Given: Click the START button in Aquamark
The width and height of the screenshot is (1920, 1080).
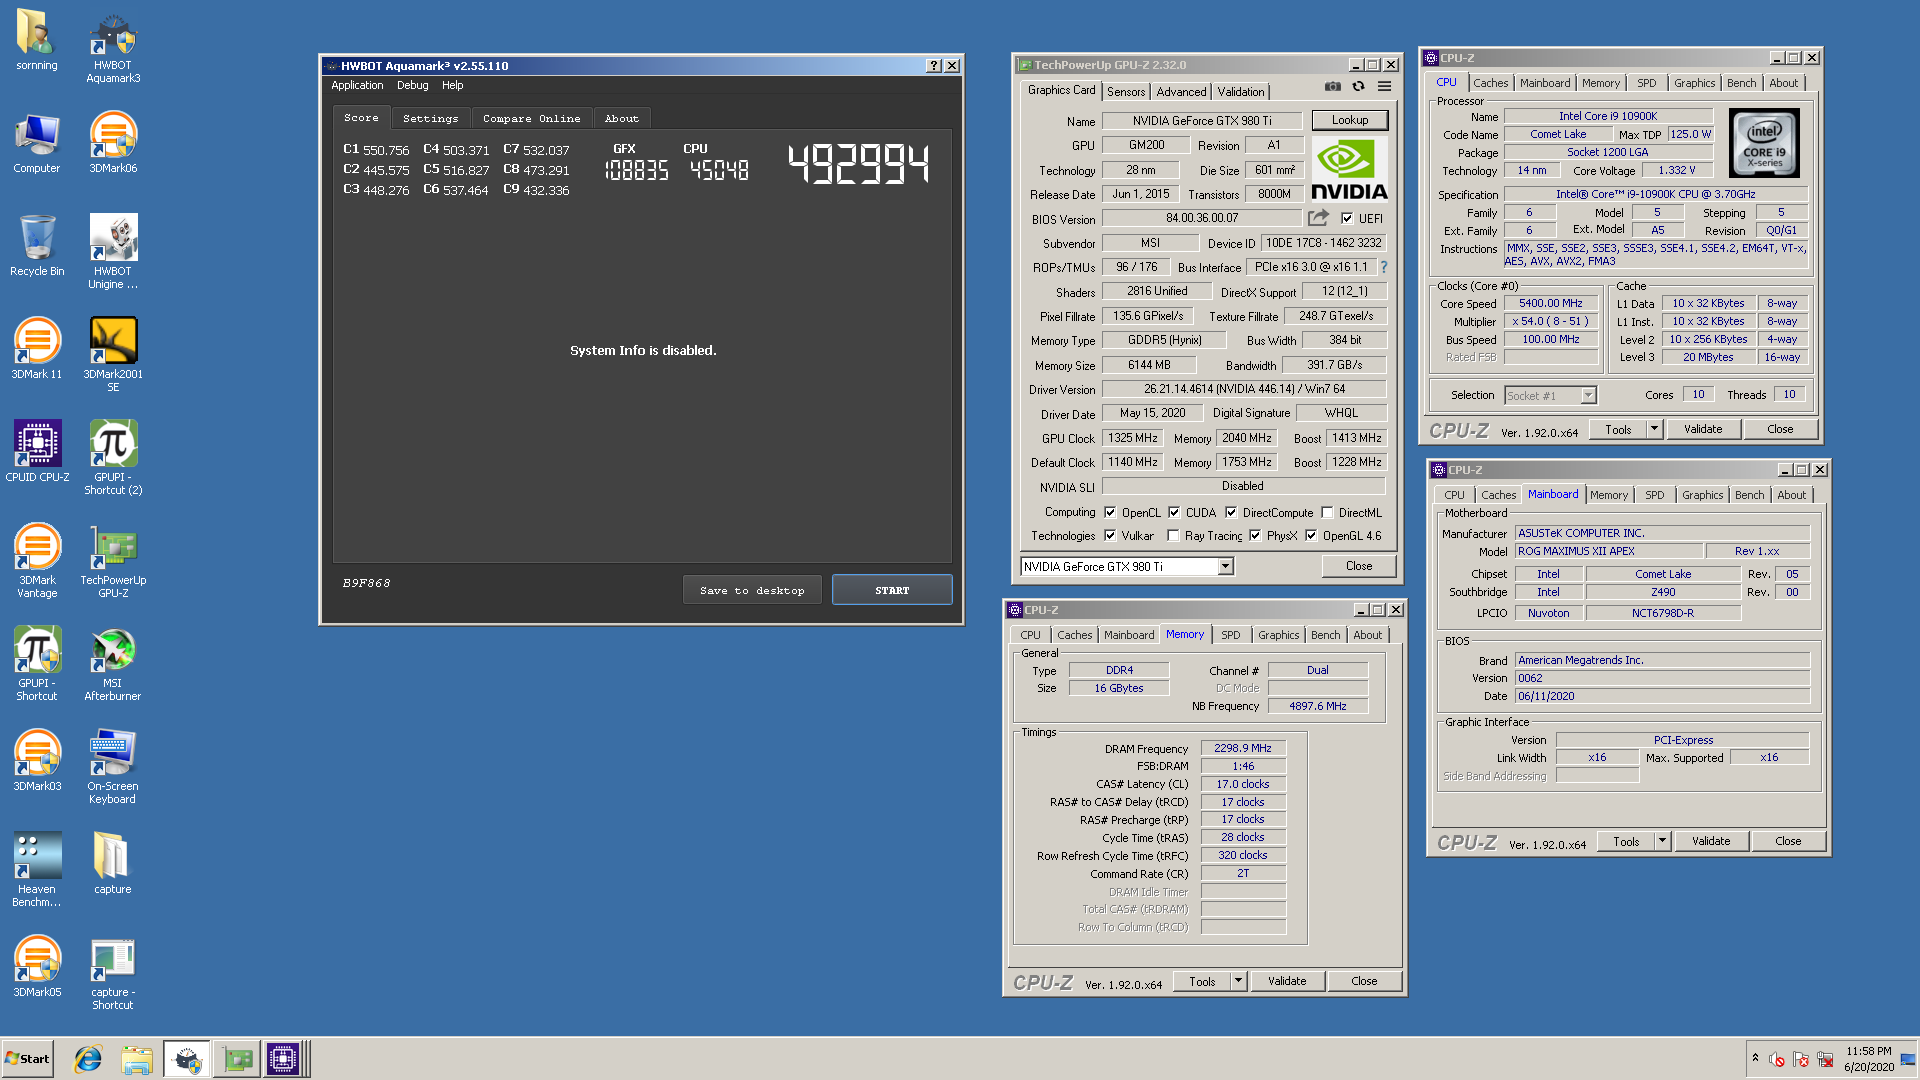Looking at the screenshot, I should pyautogui.click(x=892, y=590).
